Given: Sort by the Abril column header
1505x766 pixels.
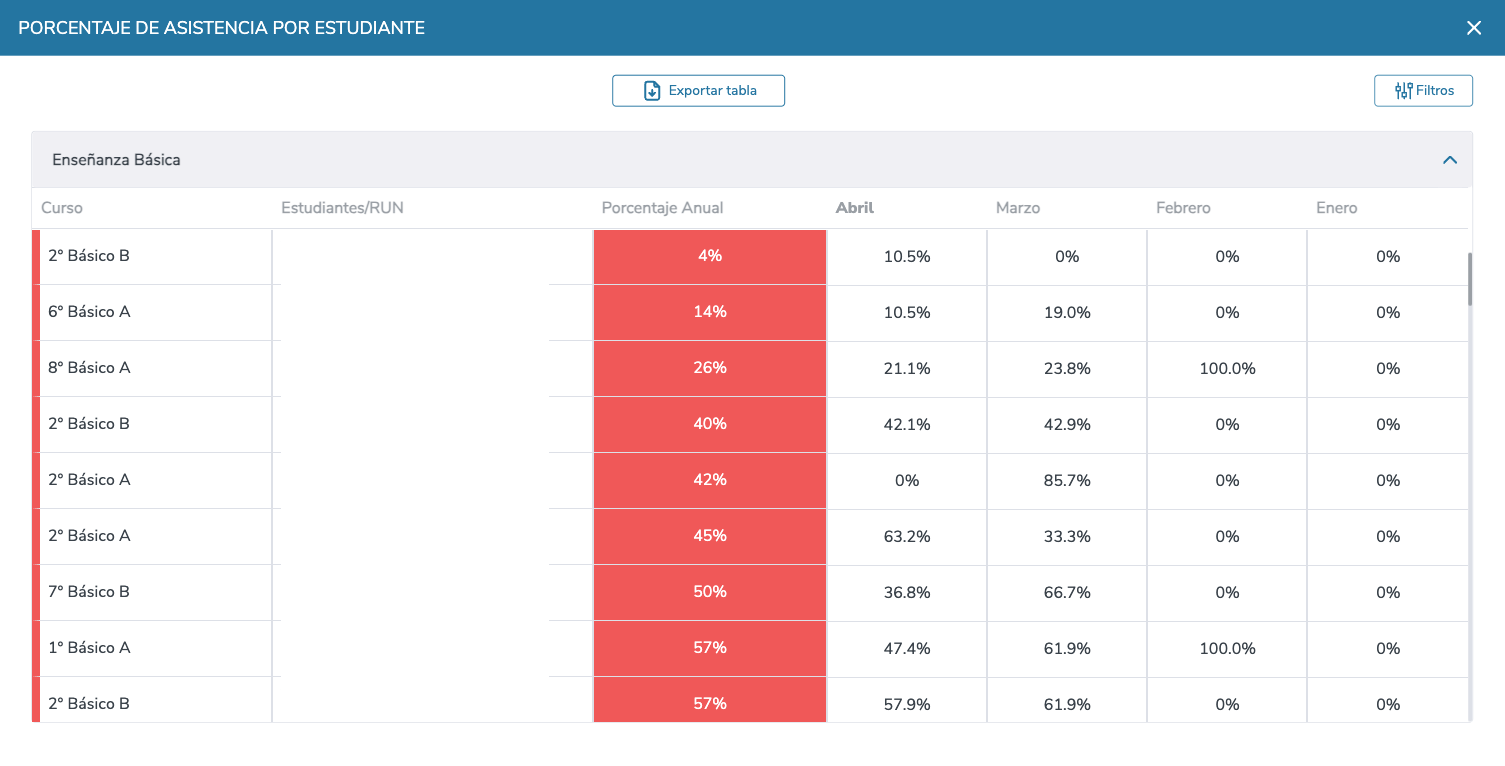Looking at the screenshot, I should pyautogui.click(x=854, y=208).
